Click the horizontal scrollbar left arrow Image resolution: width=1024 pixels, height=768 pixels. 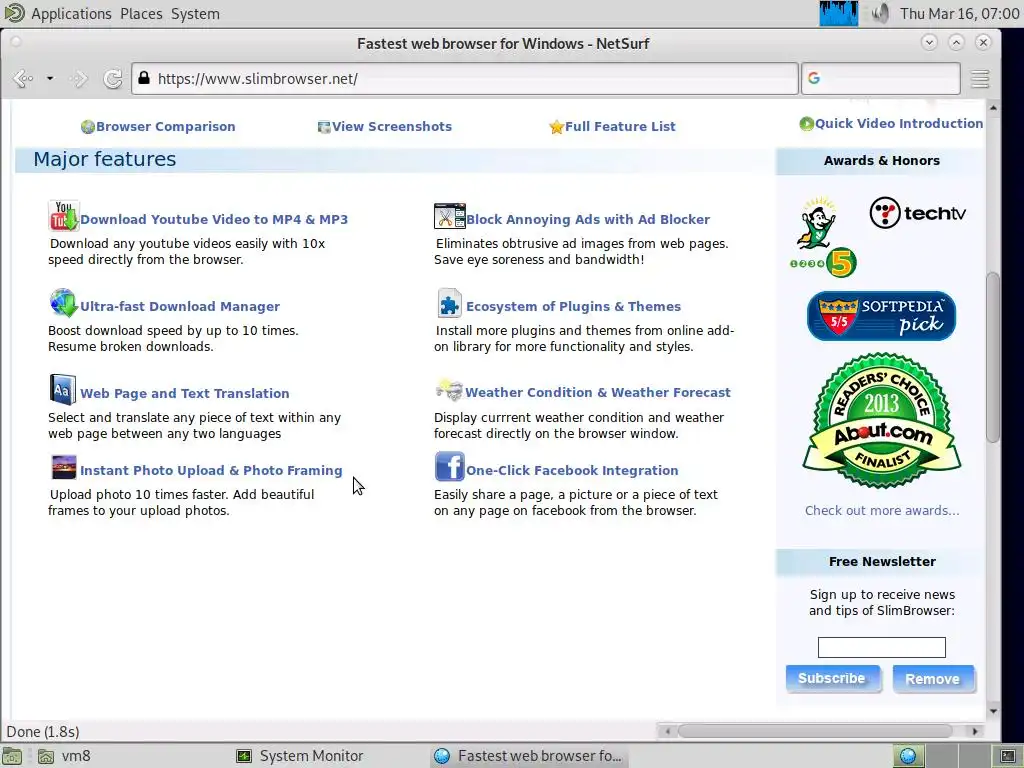pyautogui.click(x=666, y=731)
